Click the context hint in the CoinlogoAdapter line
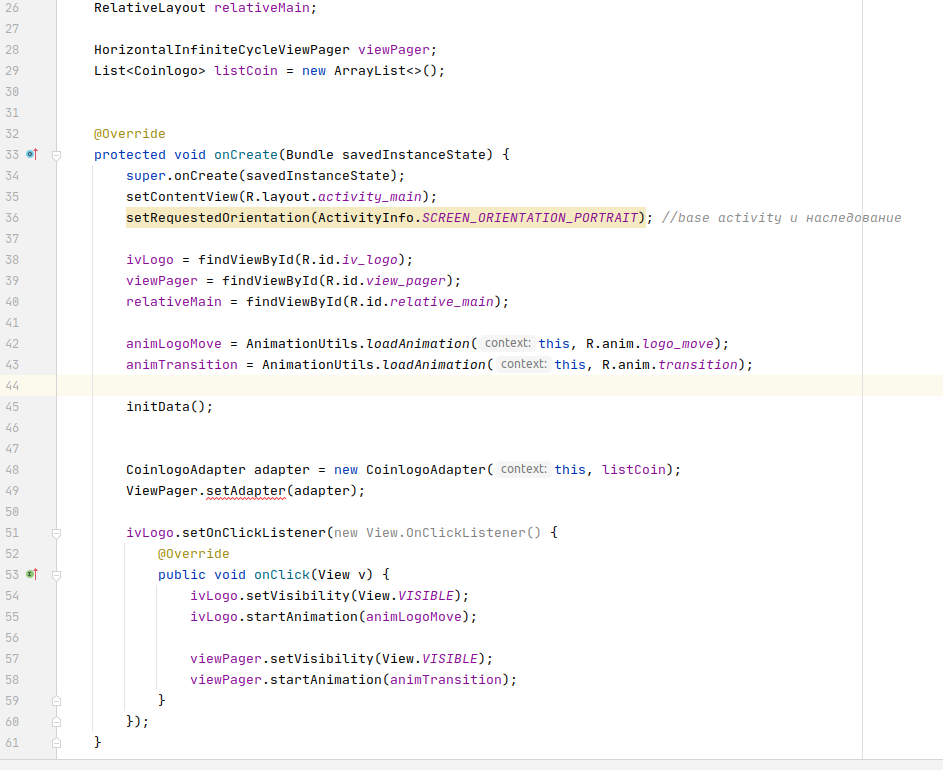This screenshot has height=770, width=943. (x=524, y=469)
